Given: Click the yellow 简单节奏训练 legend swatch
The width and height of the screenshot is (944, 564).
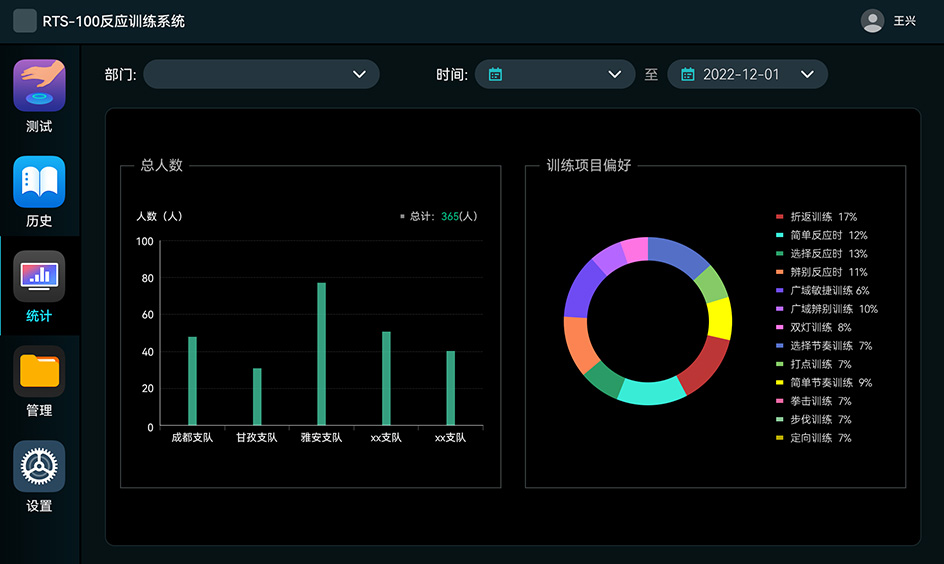Looking at the screenshot, I should [x=780, y=383].
